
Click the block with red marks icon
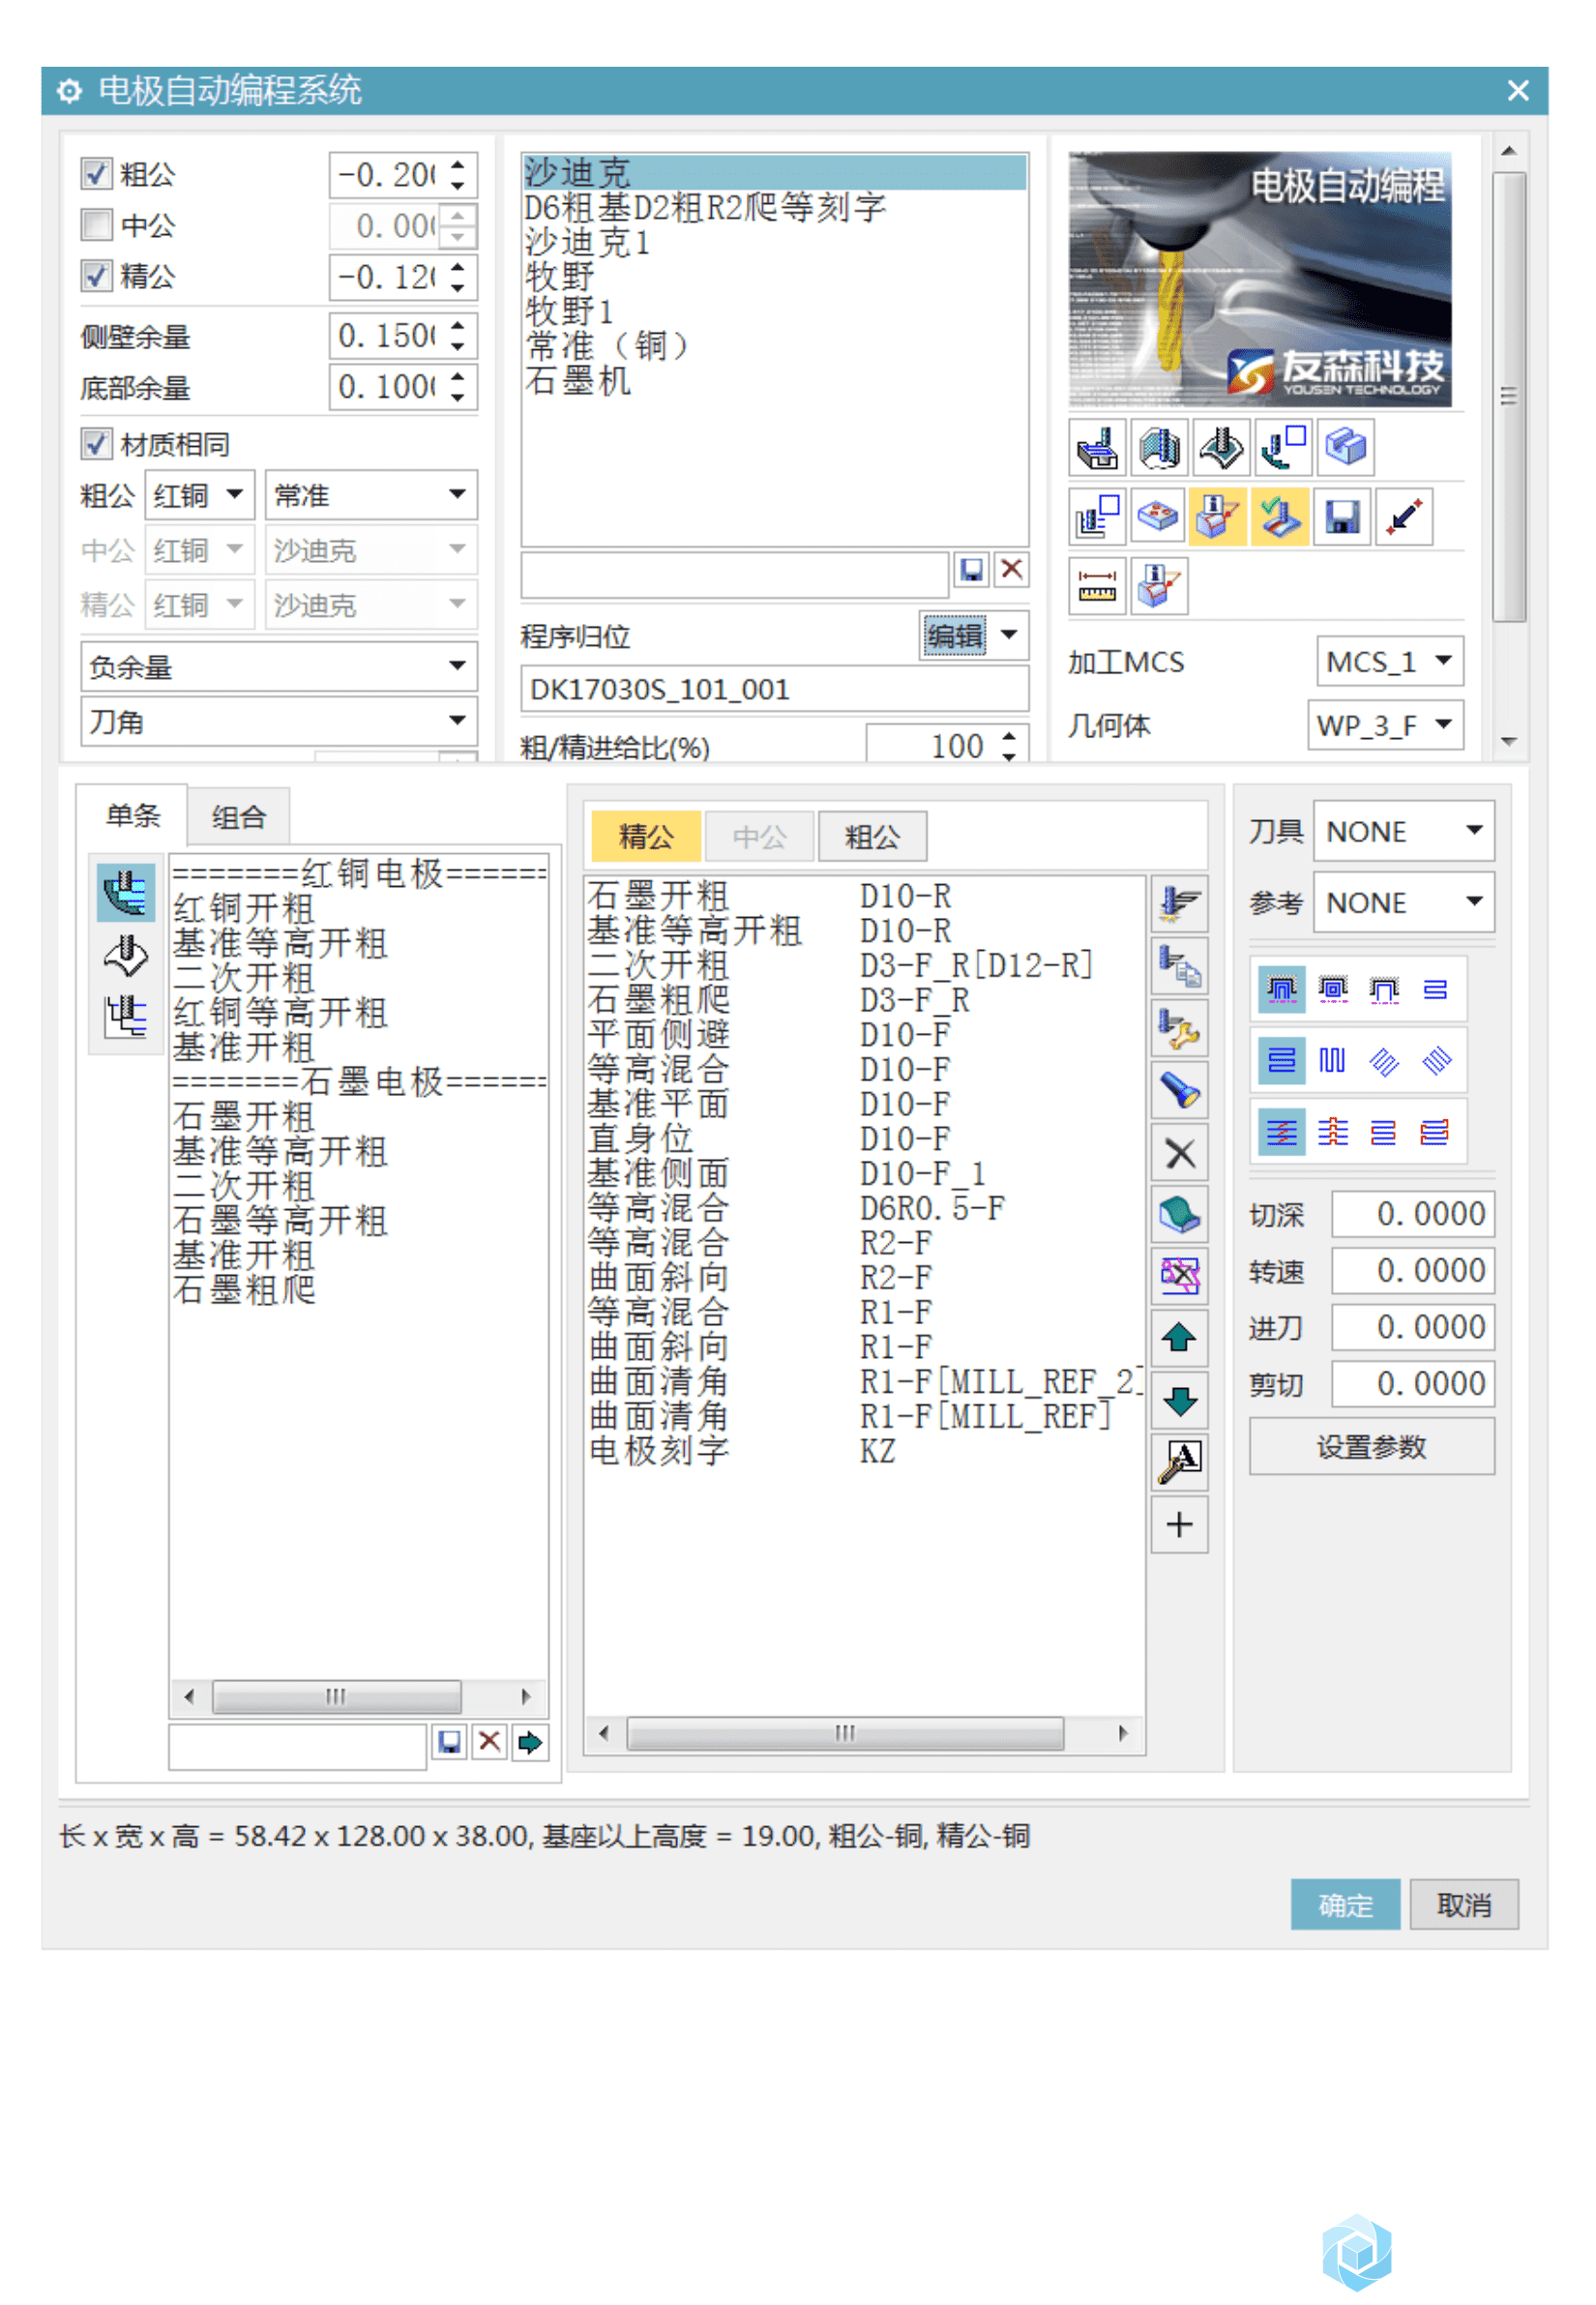point(1159,517)
